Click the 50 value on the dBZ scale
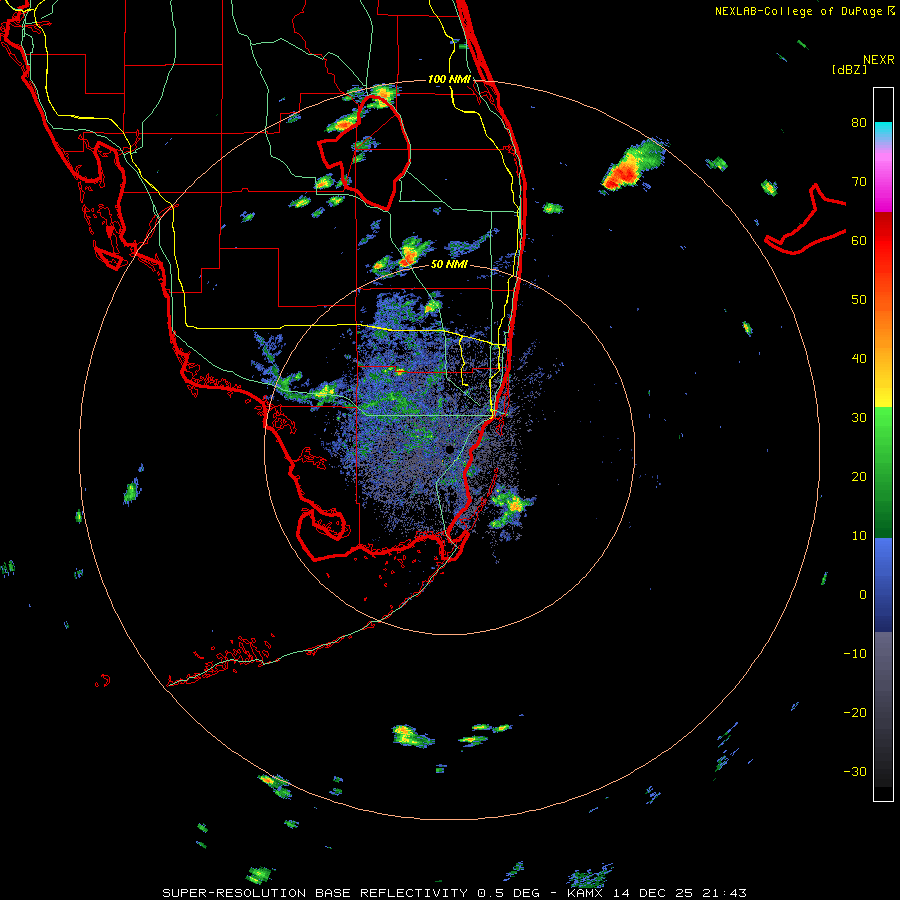900x900 pixels. (x=859, y=300)
